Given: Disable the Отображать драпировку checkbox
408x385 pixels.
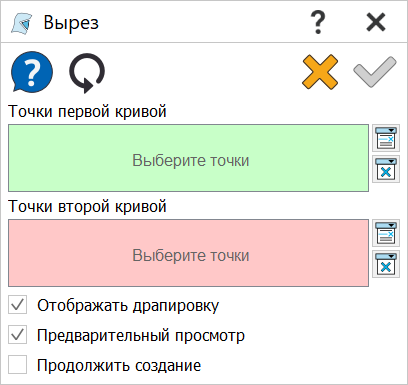Looking at the screenshot, I should click(x=18, y=305).
